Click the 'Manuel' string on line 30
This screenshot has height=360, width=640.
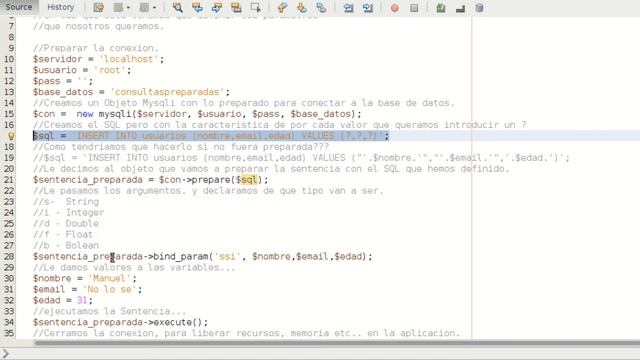pos(109,278)
